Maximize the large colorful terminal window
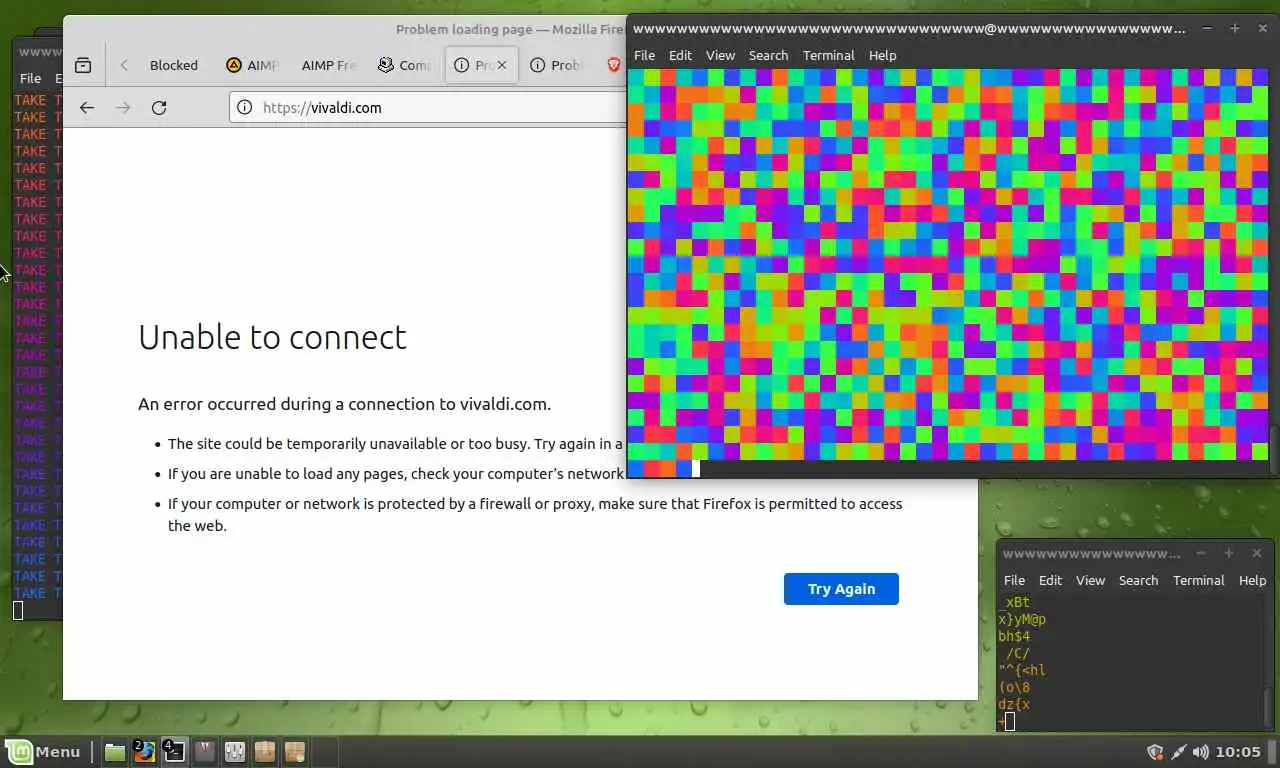Viewport: 1280px width, 768px height. tap(1234, 29)
